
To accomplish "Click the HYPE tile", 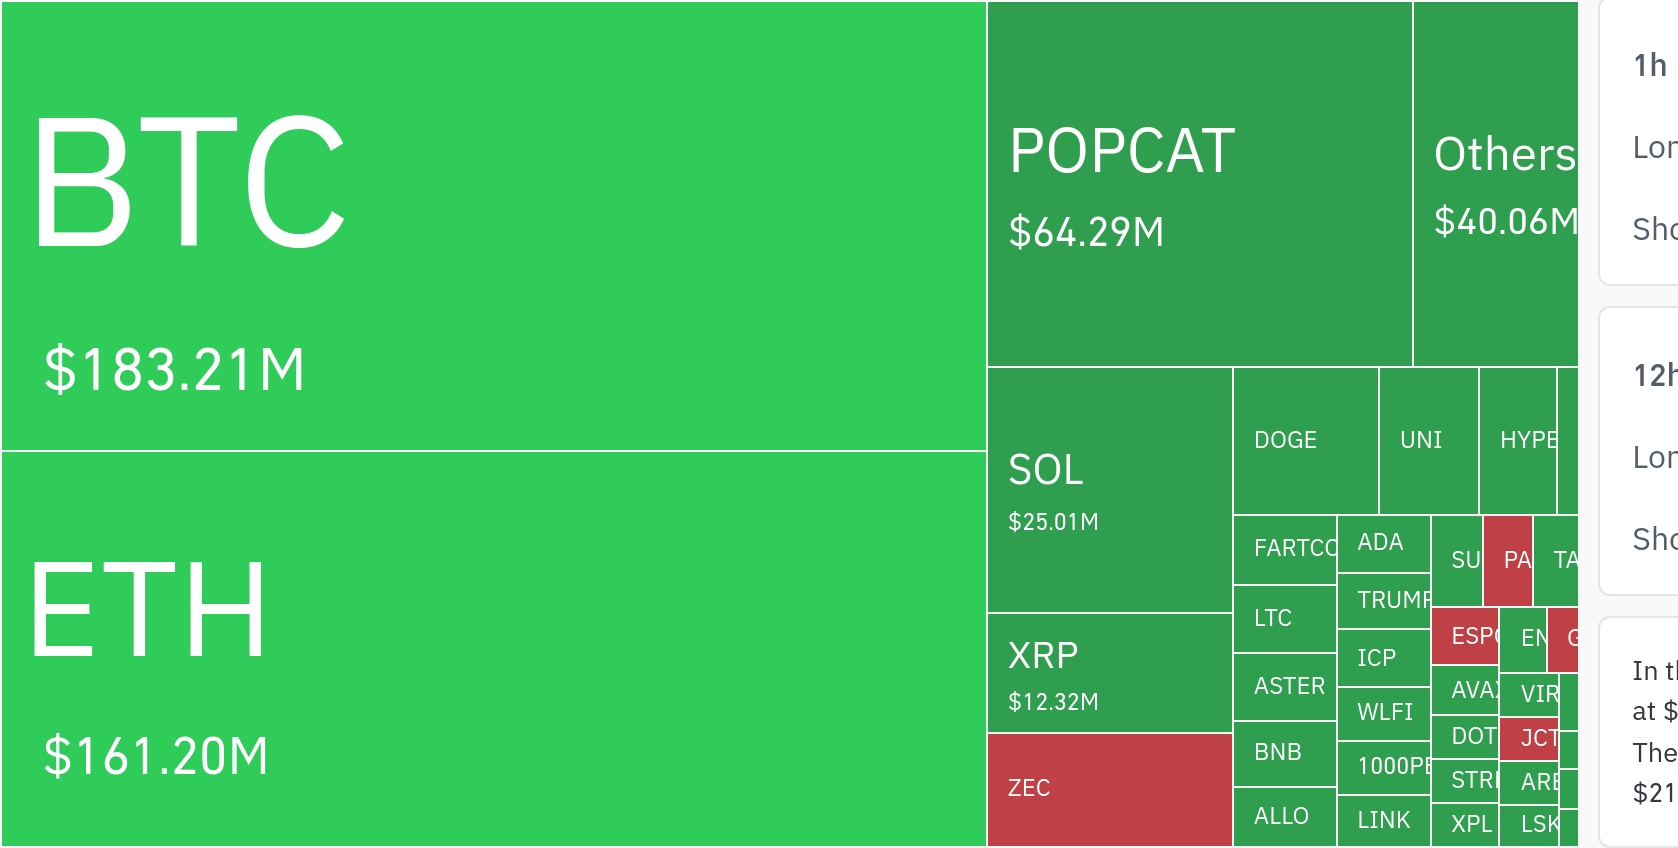I will pyautogui.click(x=1517, y=441).
